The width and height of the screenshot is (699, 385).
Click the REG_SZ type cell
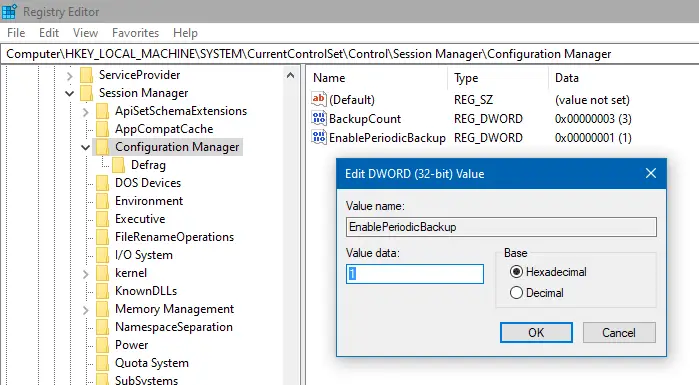pyautogui.click(x=473, y=99)
